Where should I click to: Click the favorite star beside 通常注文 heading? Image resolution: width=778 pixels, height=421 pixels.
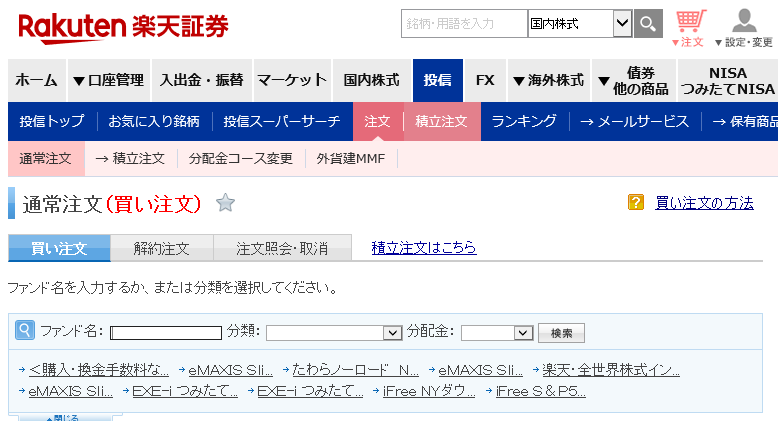(225, 203)
